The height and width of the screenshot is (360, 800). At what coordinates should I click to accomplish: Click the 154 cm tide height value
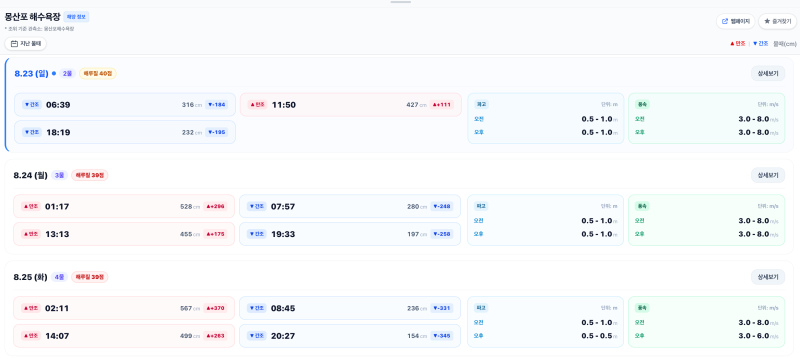(x=416, y=336)
